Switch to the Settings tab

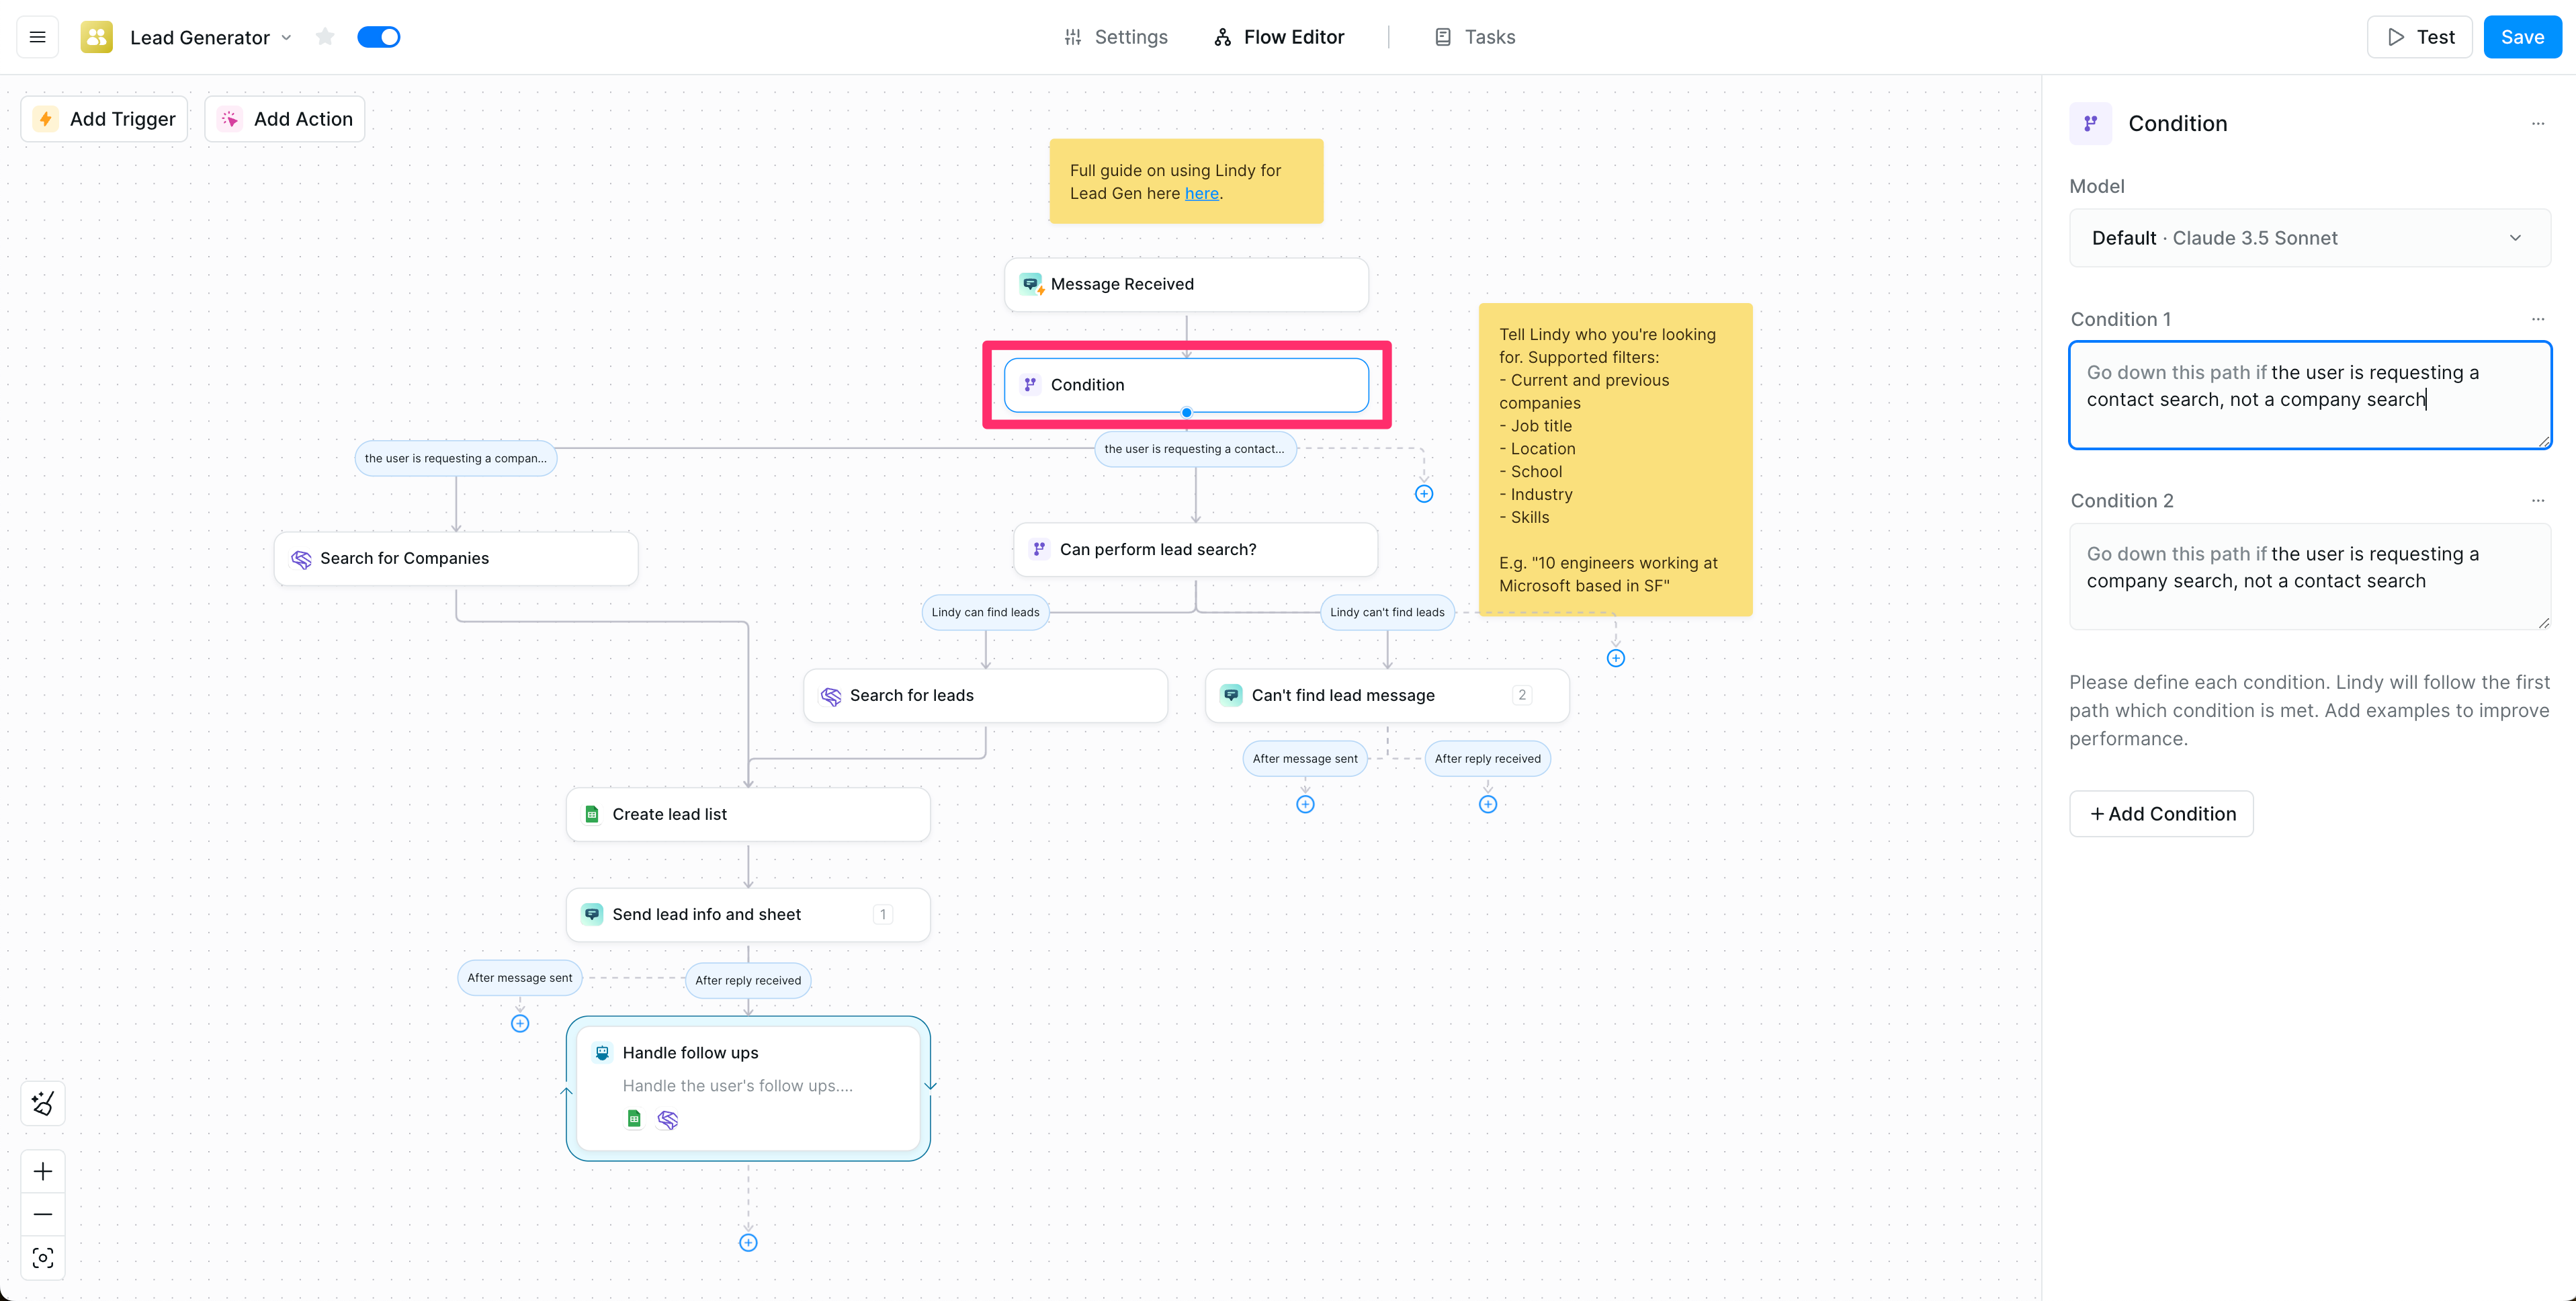pyautogui.click(x=1116, y=37)
